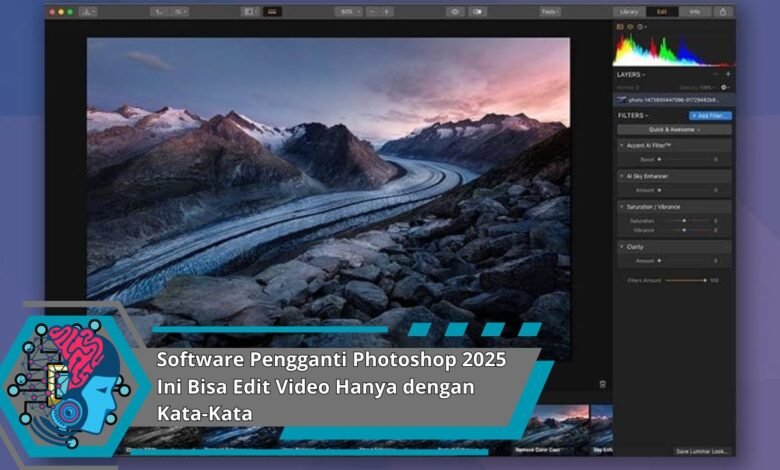This screenshot has height=470, width=780.
Task: Click the share export icon at top right
Action: [723, 12]
